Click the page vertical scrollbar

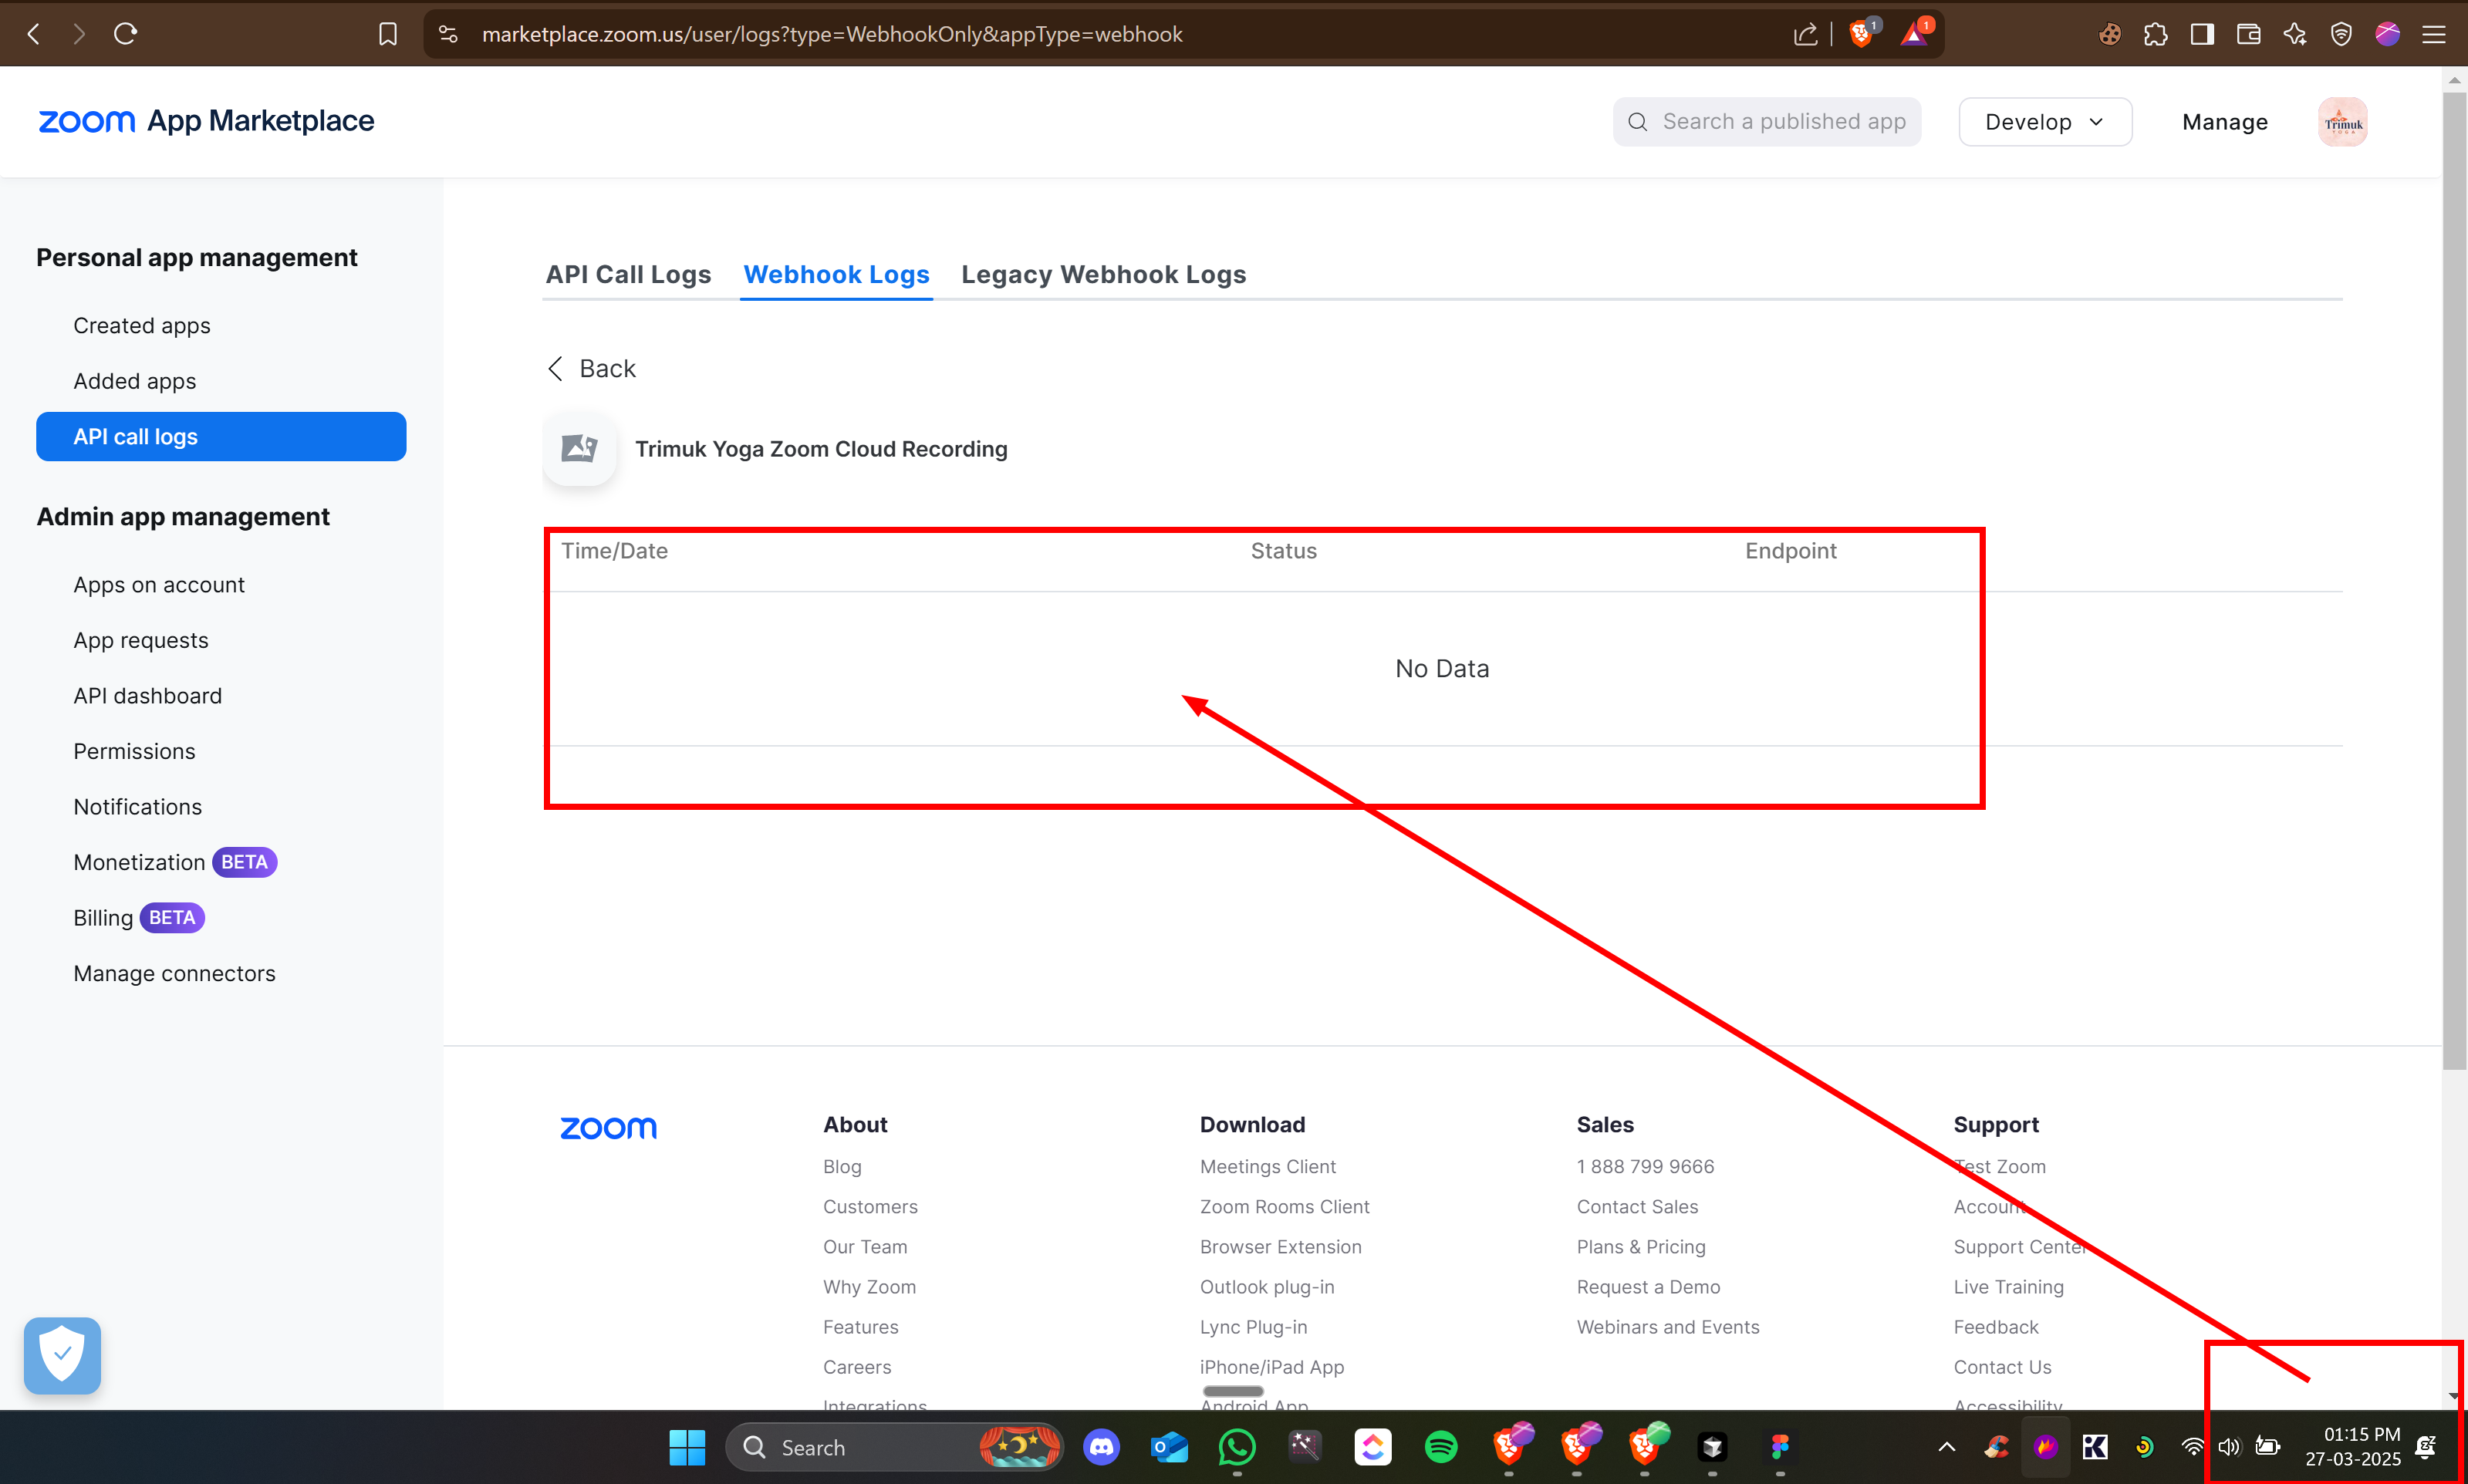2453,580
